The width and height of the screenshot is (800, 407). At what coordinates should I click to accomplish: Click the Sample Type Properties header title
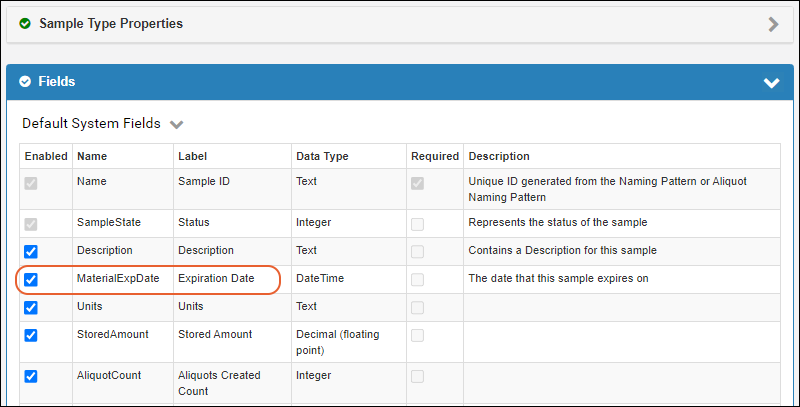click(110, 23)
